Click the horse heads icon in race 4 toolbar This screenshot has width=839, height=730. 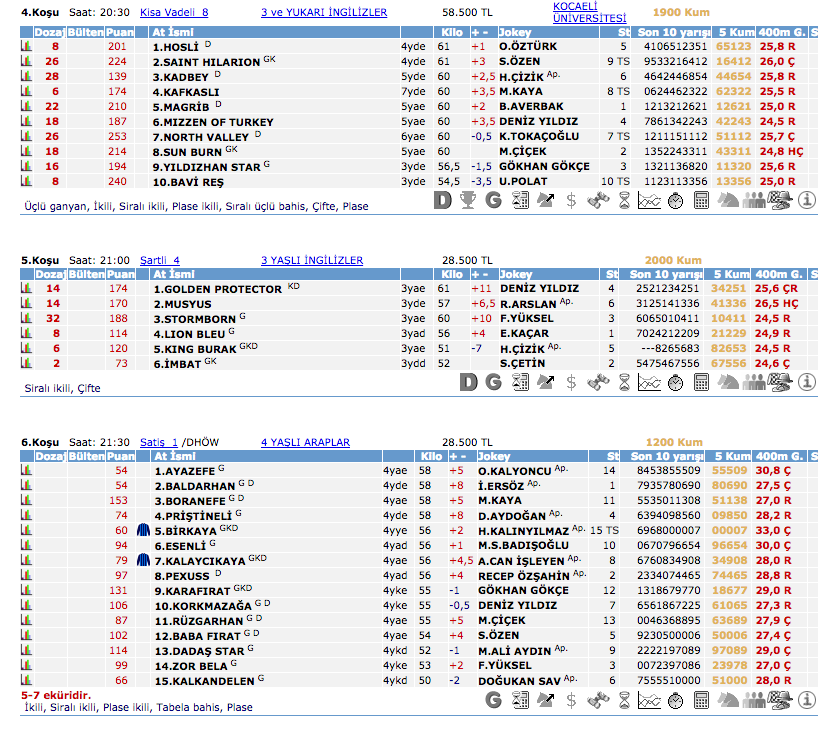[729, 200]
